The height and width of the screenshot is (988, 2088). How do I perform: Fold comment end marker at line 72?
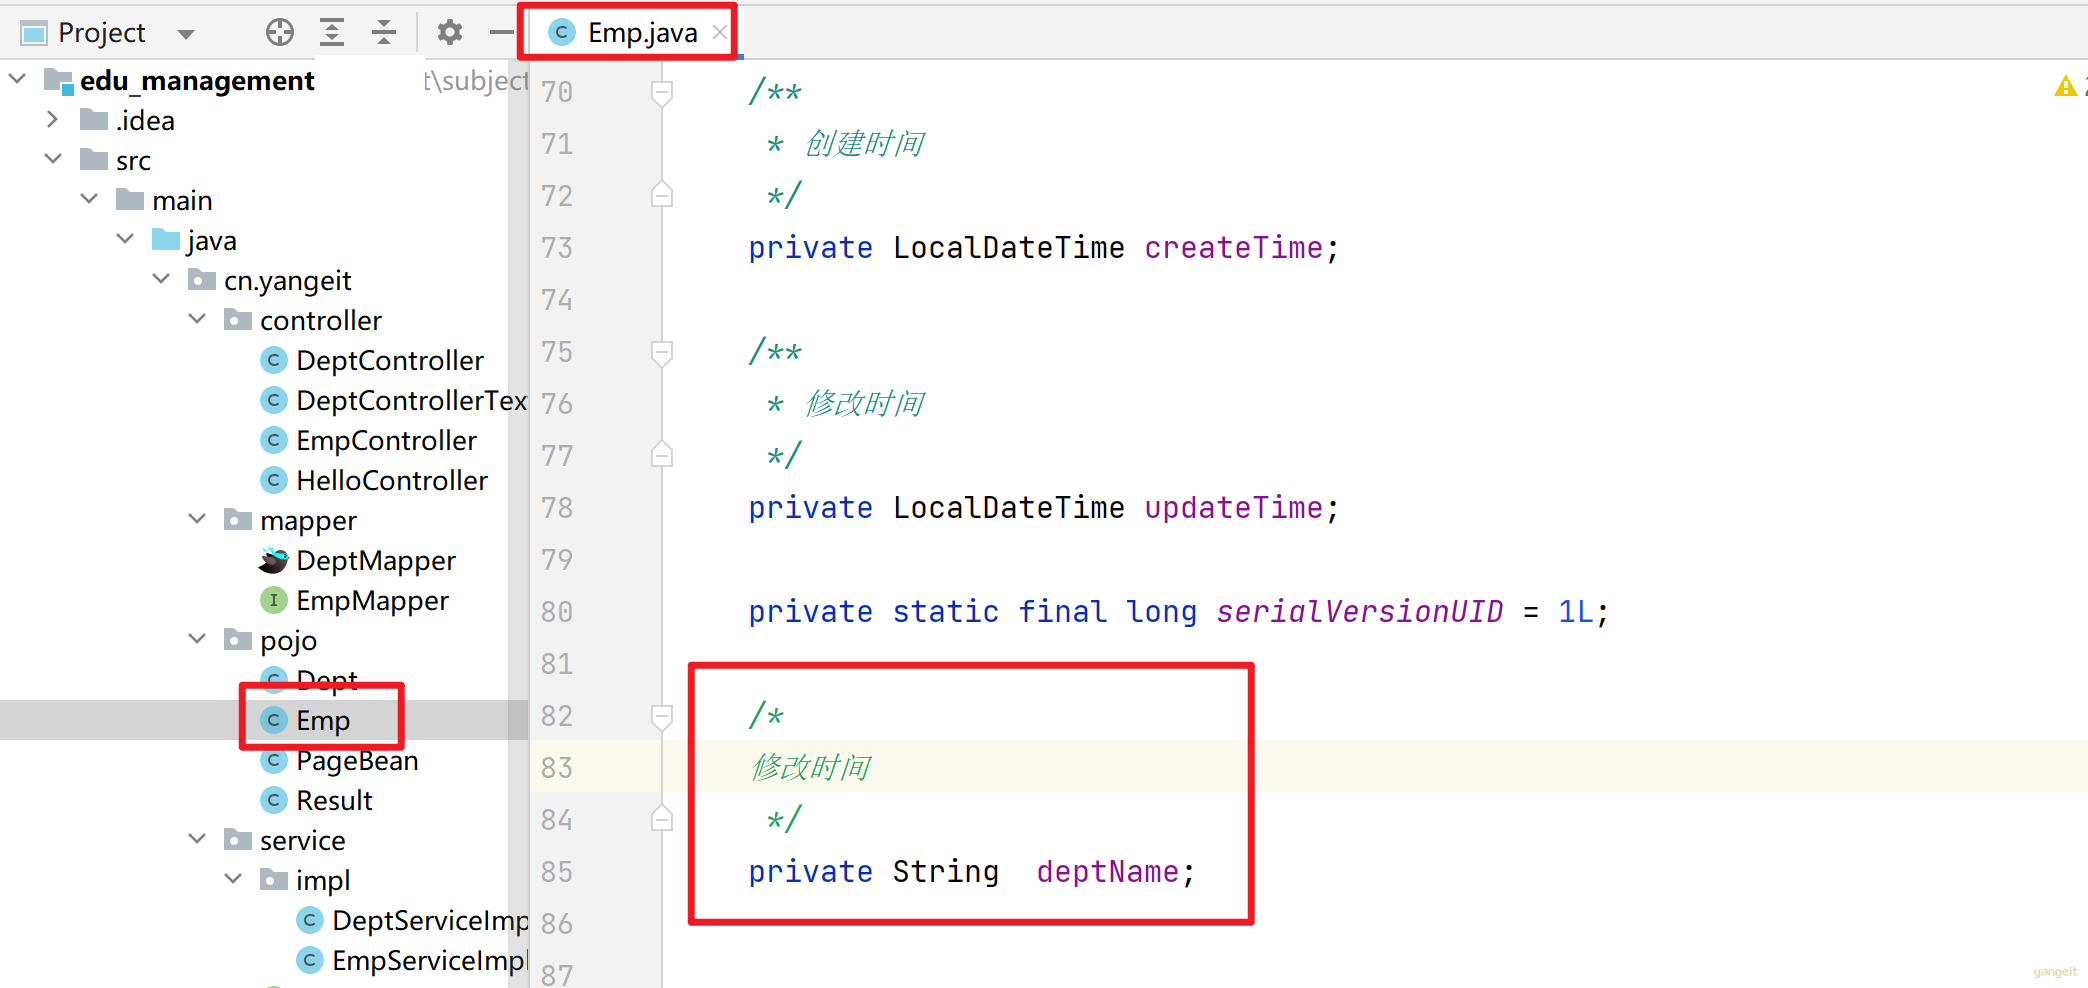tap(662, 195)
